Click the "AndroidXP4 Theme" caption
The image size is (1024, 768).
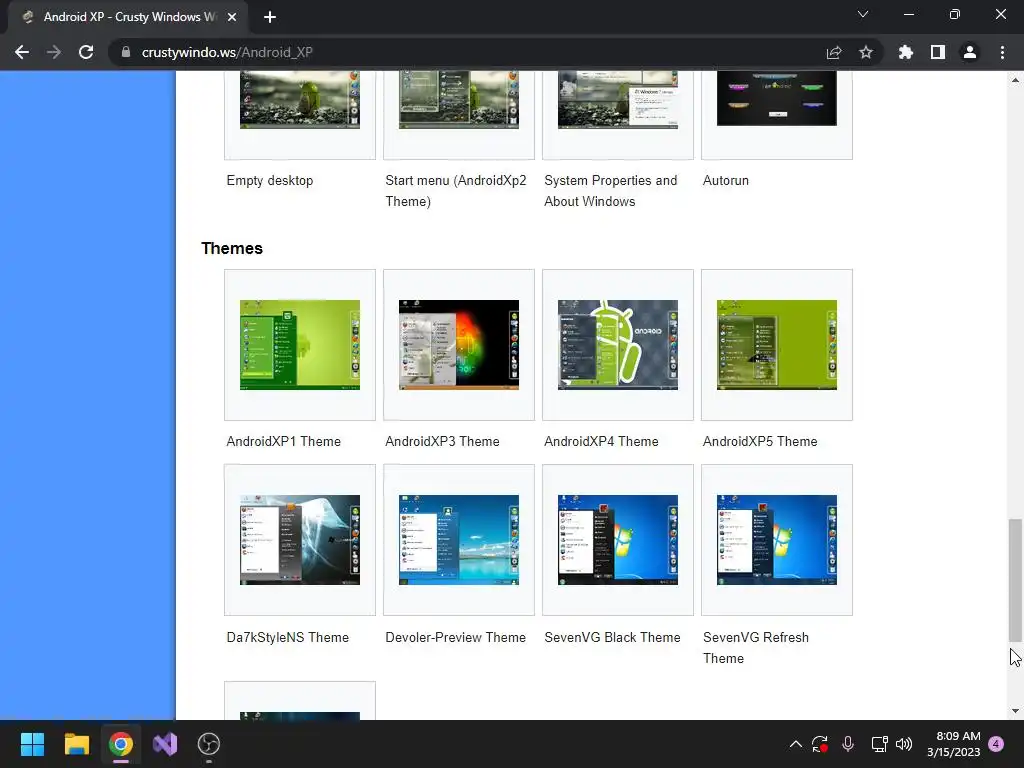(x=601, y=441)
